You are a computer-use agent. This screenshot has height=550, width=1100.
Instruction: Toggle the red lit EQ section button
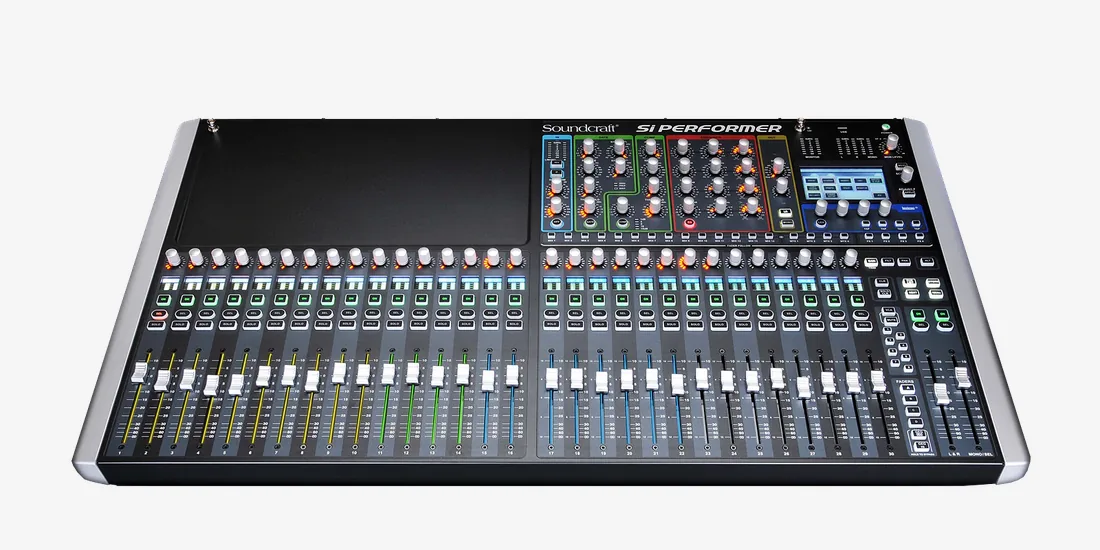[689, 222]
